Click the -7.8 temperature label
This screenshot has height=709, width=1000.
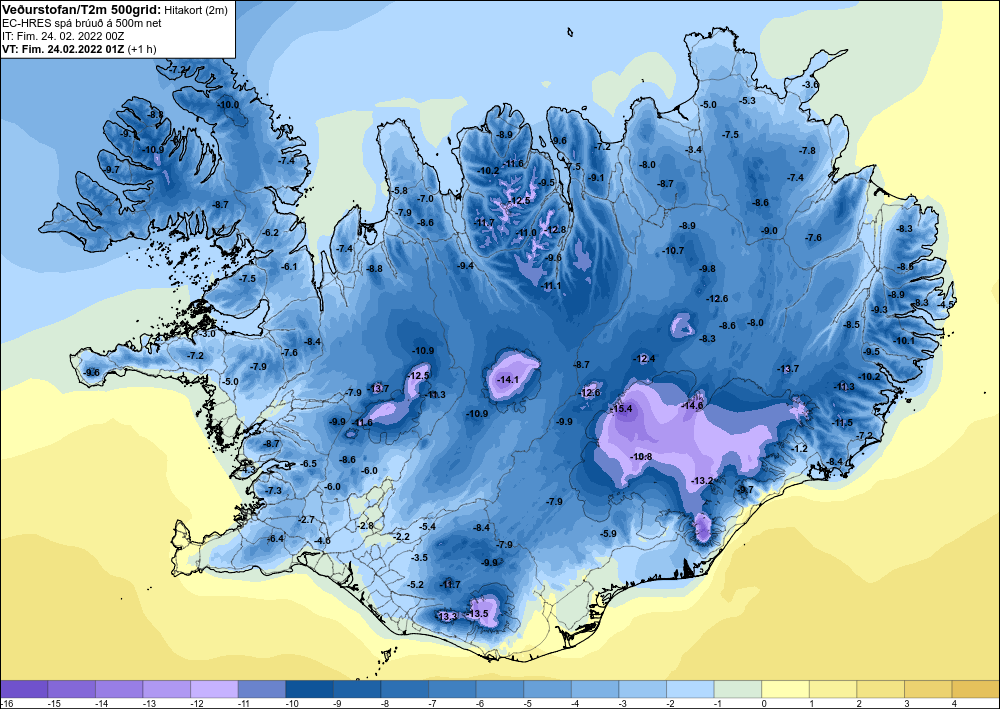[807, 150]
